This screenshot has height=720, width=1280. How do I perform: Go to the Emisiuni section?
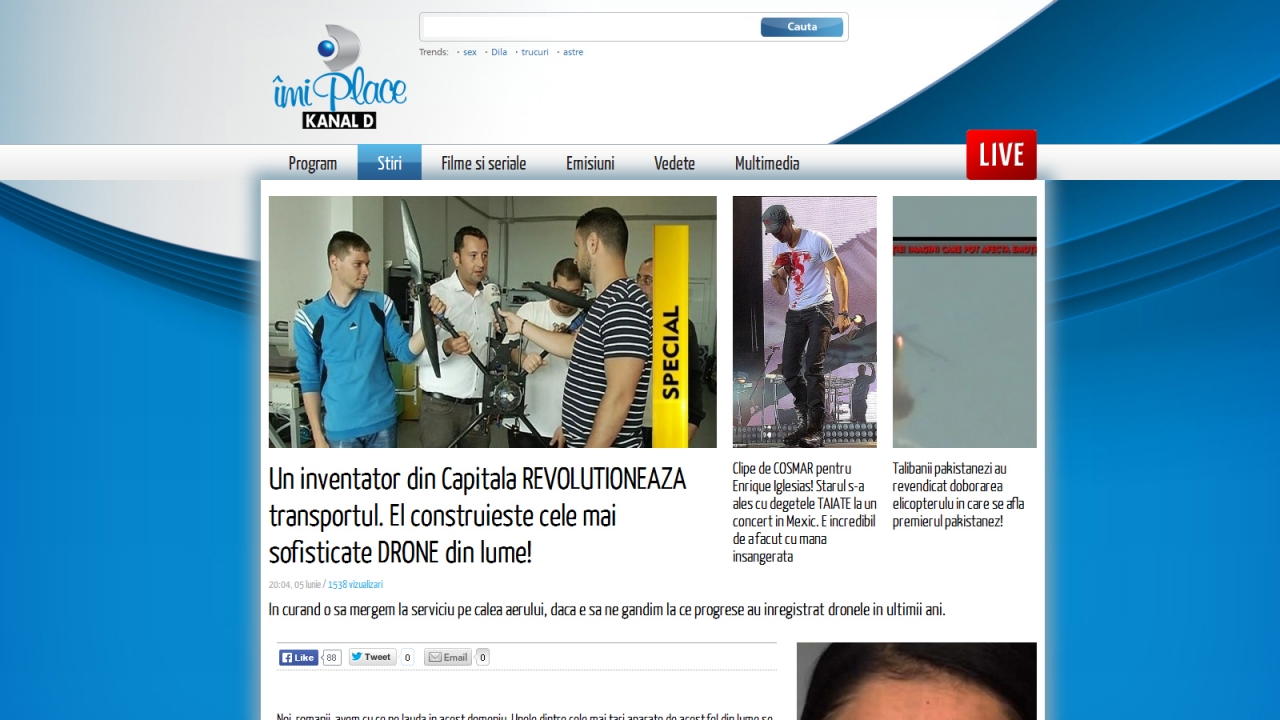(590, 163)
